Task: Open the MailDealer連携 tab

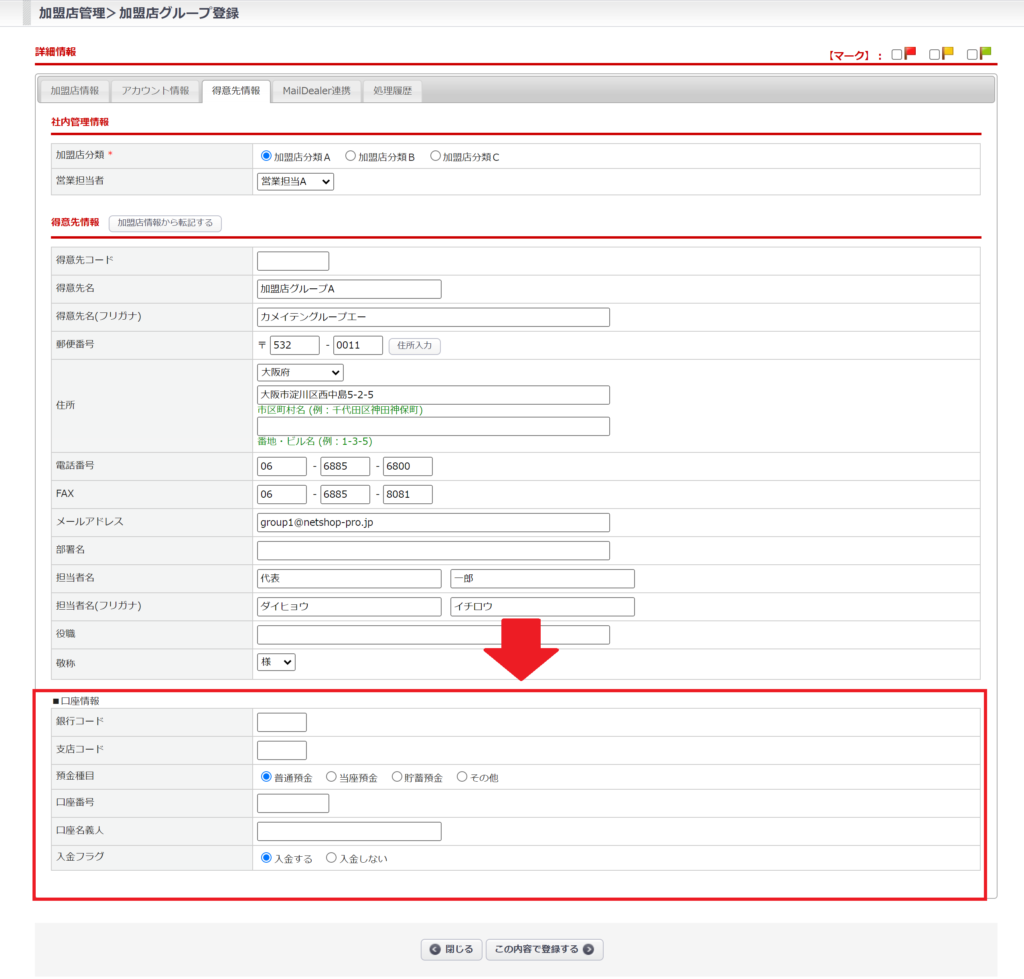Action: click(x=316, y=91)
